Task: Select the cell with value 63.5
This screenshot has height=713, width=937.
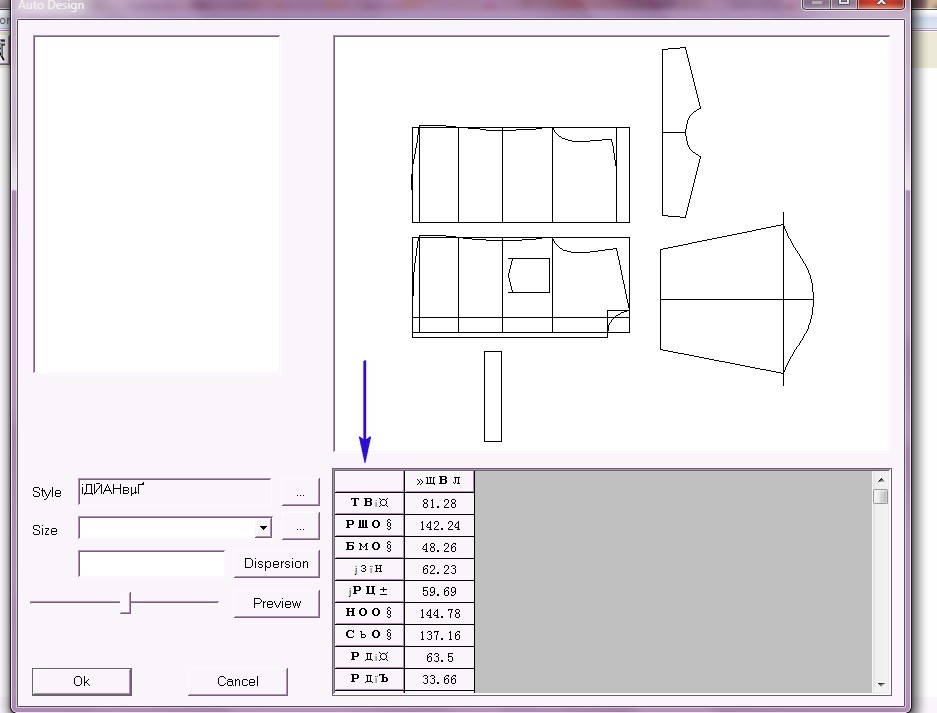Action: pyautogui.click(x=439, y=657)
